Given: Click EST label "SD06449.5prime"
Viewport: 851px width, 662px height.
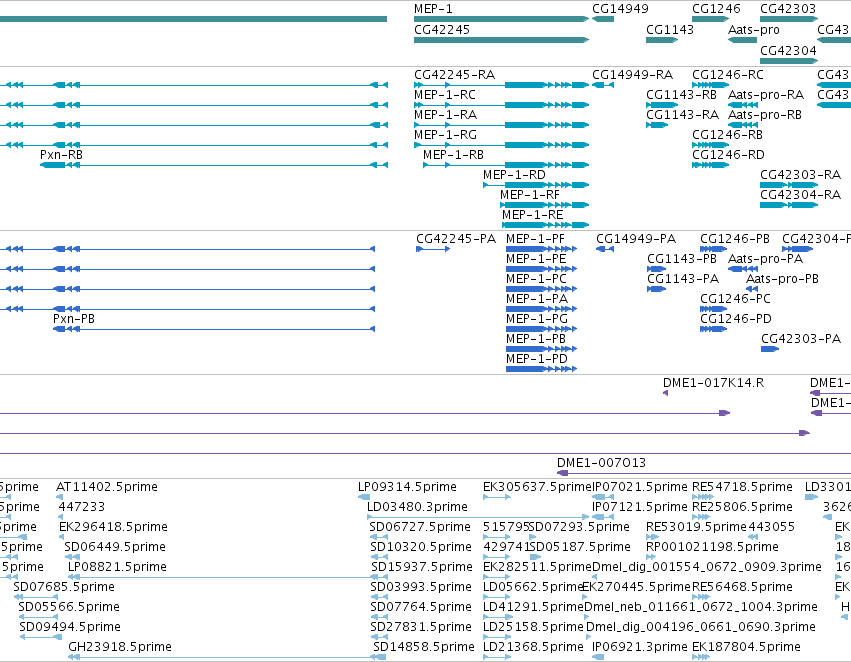Looking at the screenshot, I should coord(115,548).
